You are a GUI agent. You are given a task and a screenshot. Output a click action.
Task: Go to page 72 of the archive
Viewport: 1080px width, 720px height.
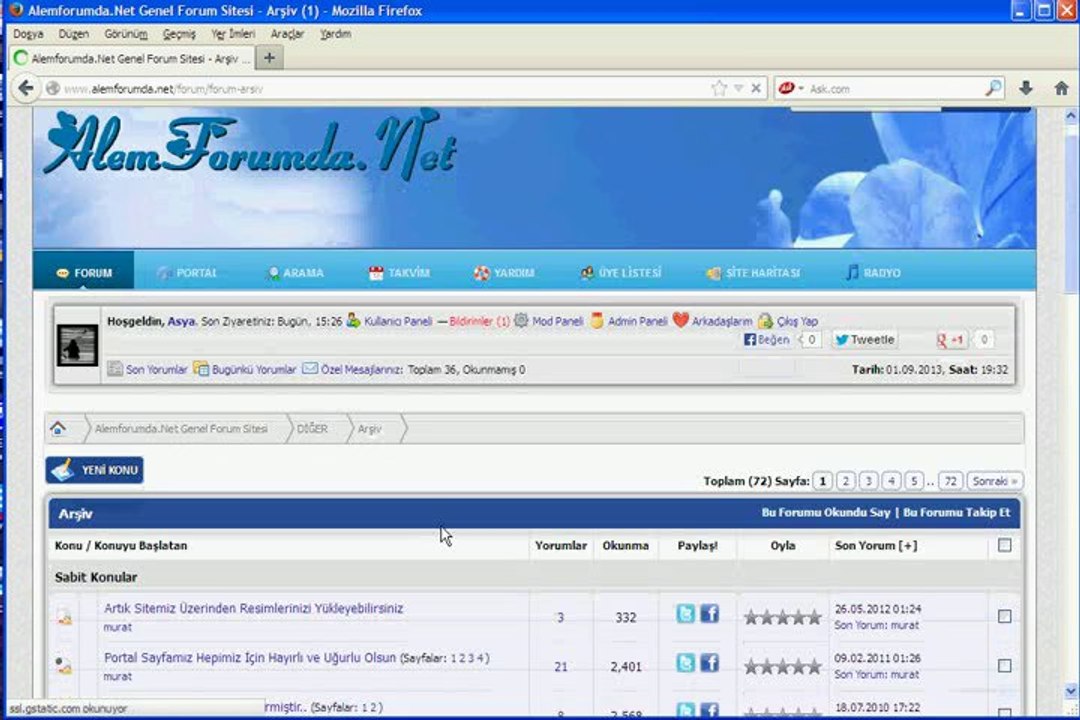click(x=950, y=481)
